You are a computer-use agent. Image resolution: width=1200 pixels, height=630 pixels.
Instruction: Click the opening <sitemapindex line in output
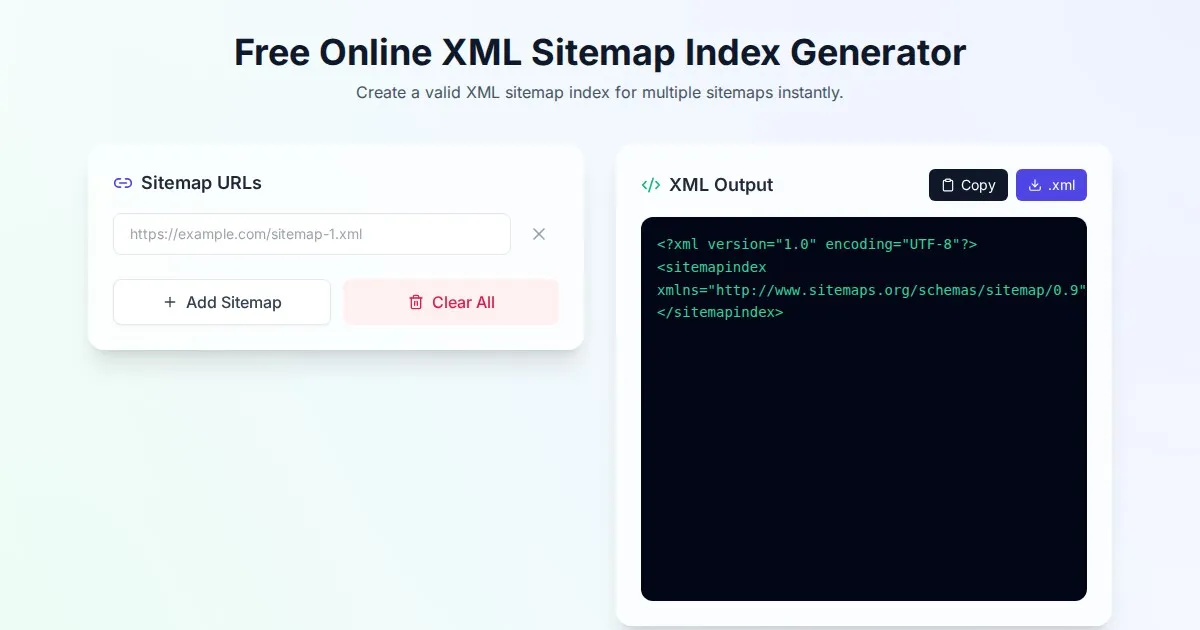coord(711,267)
